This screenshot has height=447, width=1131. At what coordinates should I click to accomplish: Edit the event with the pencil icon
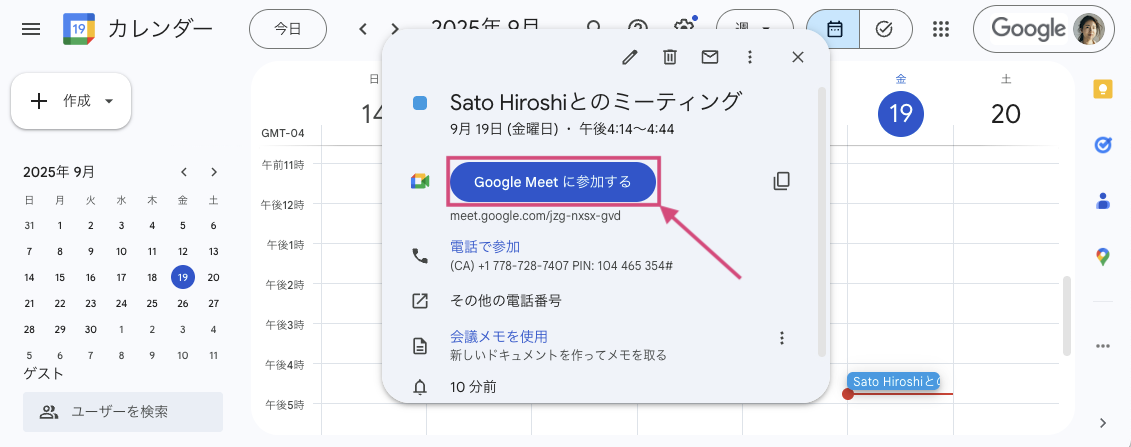630,57
